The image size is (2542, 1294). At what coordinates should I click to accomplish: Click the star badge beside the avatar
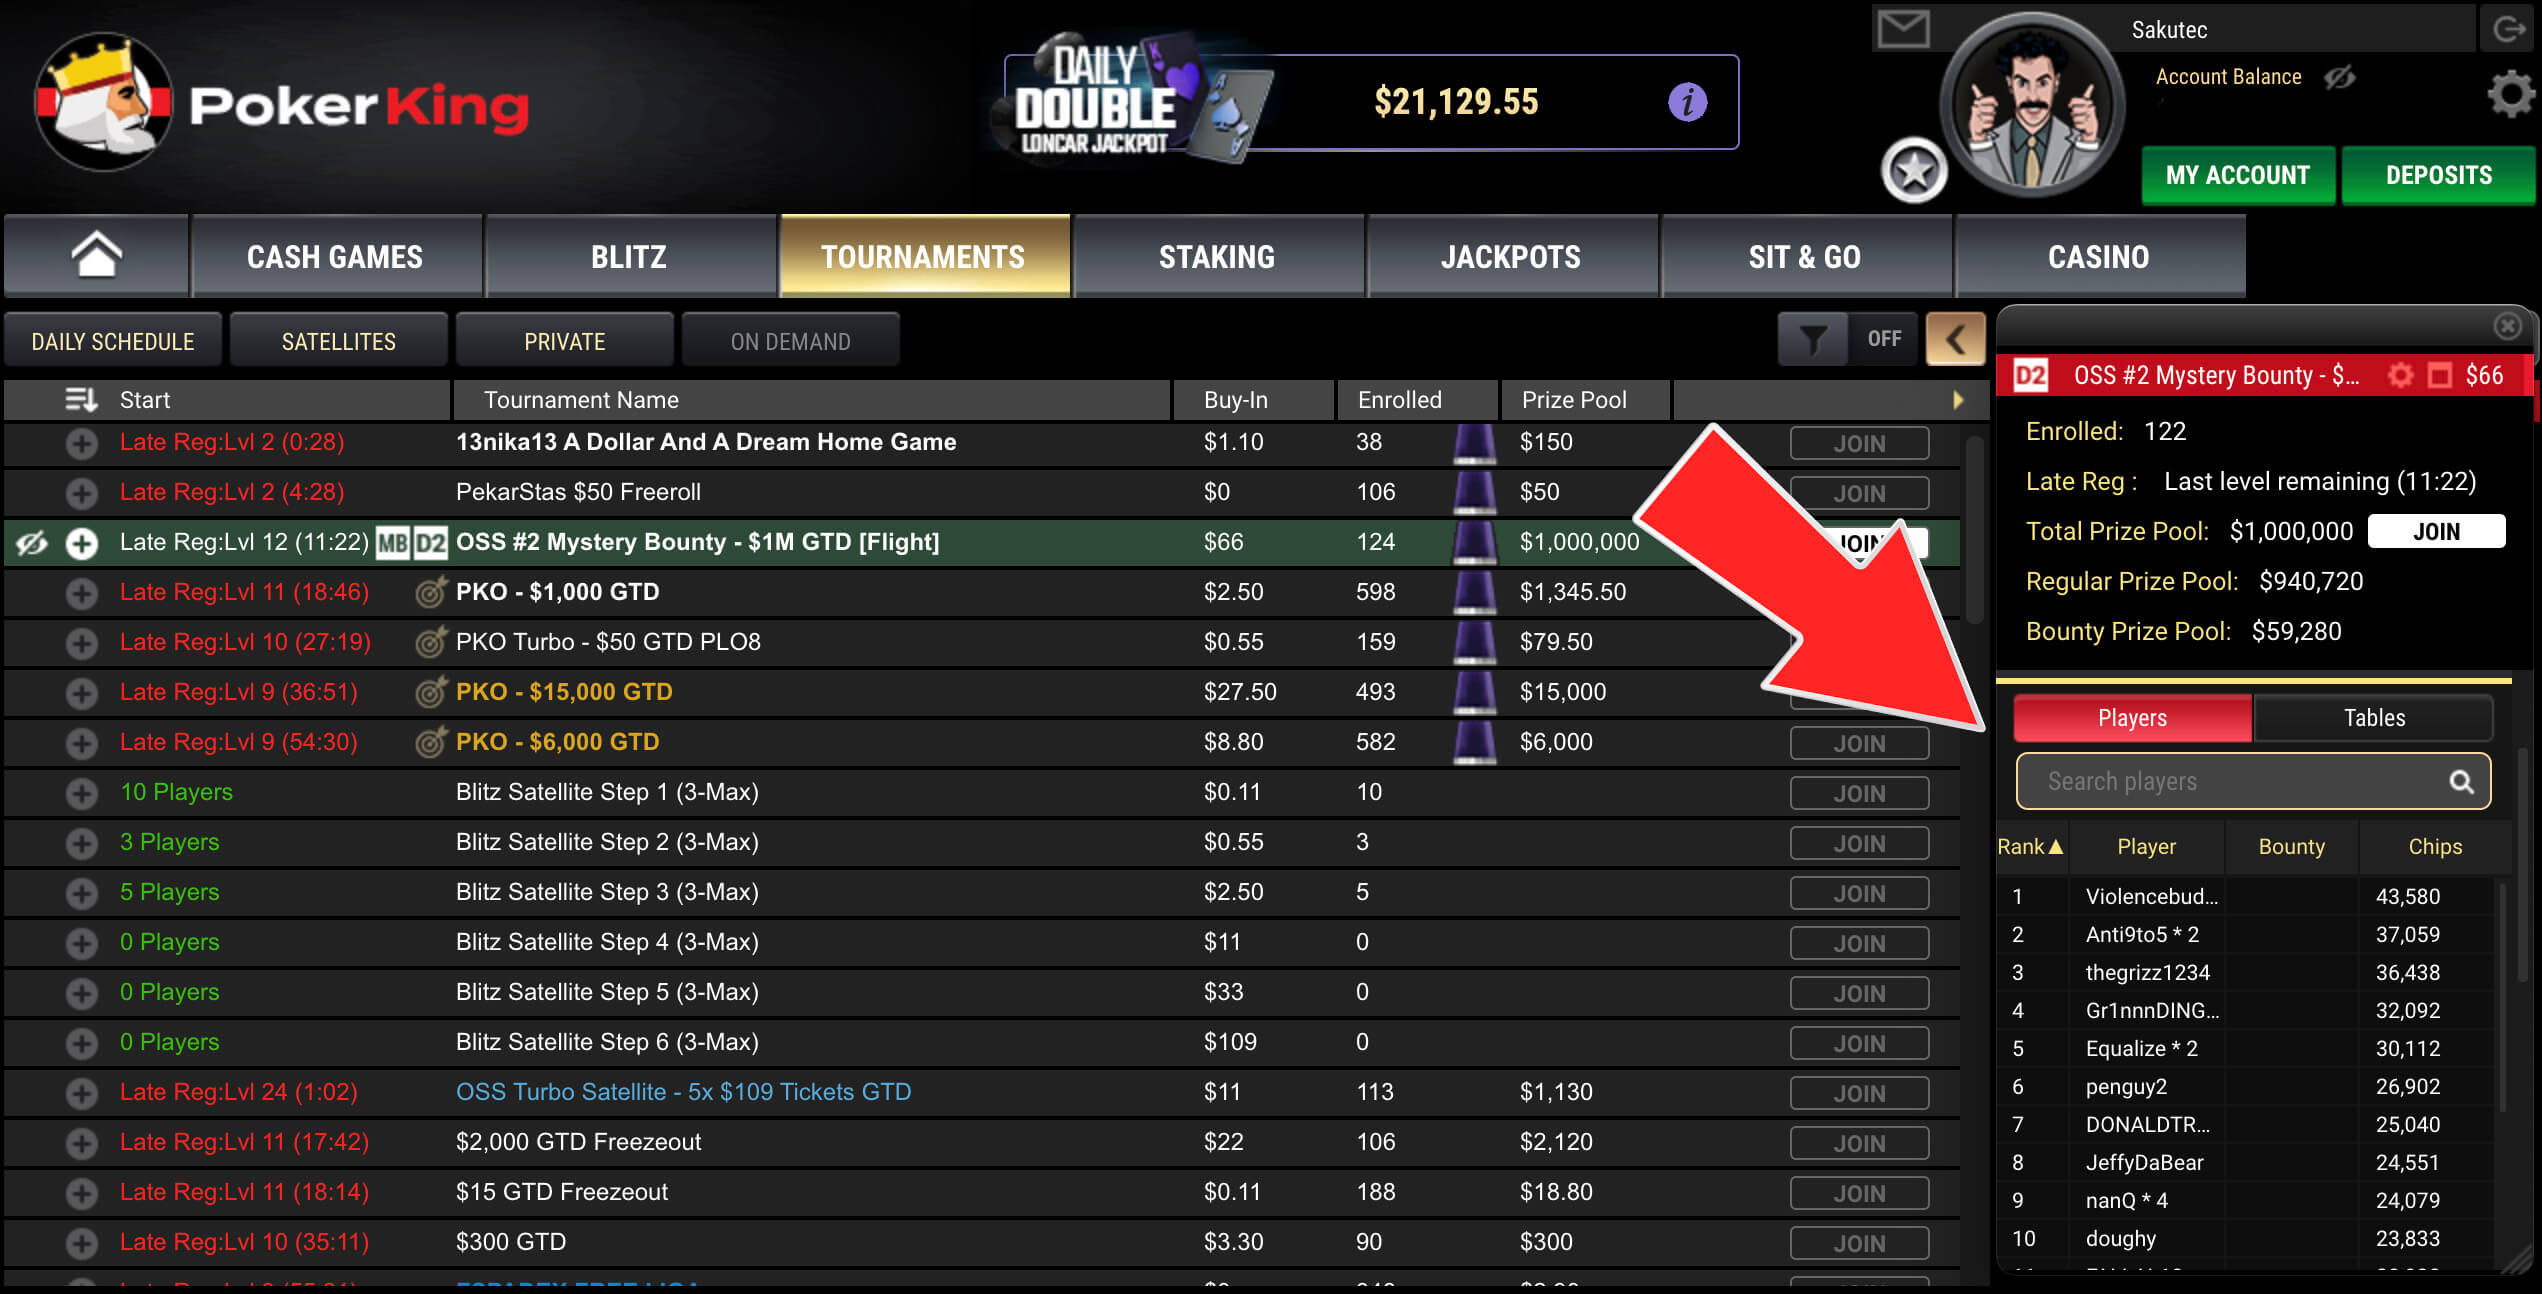click(1914, 171)
